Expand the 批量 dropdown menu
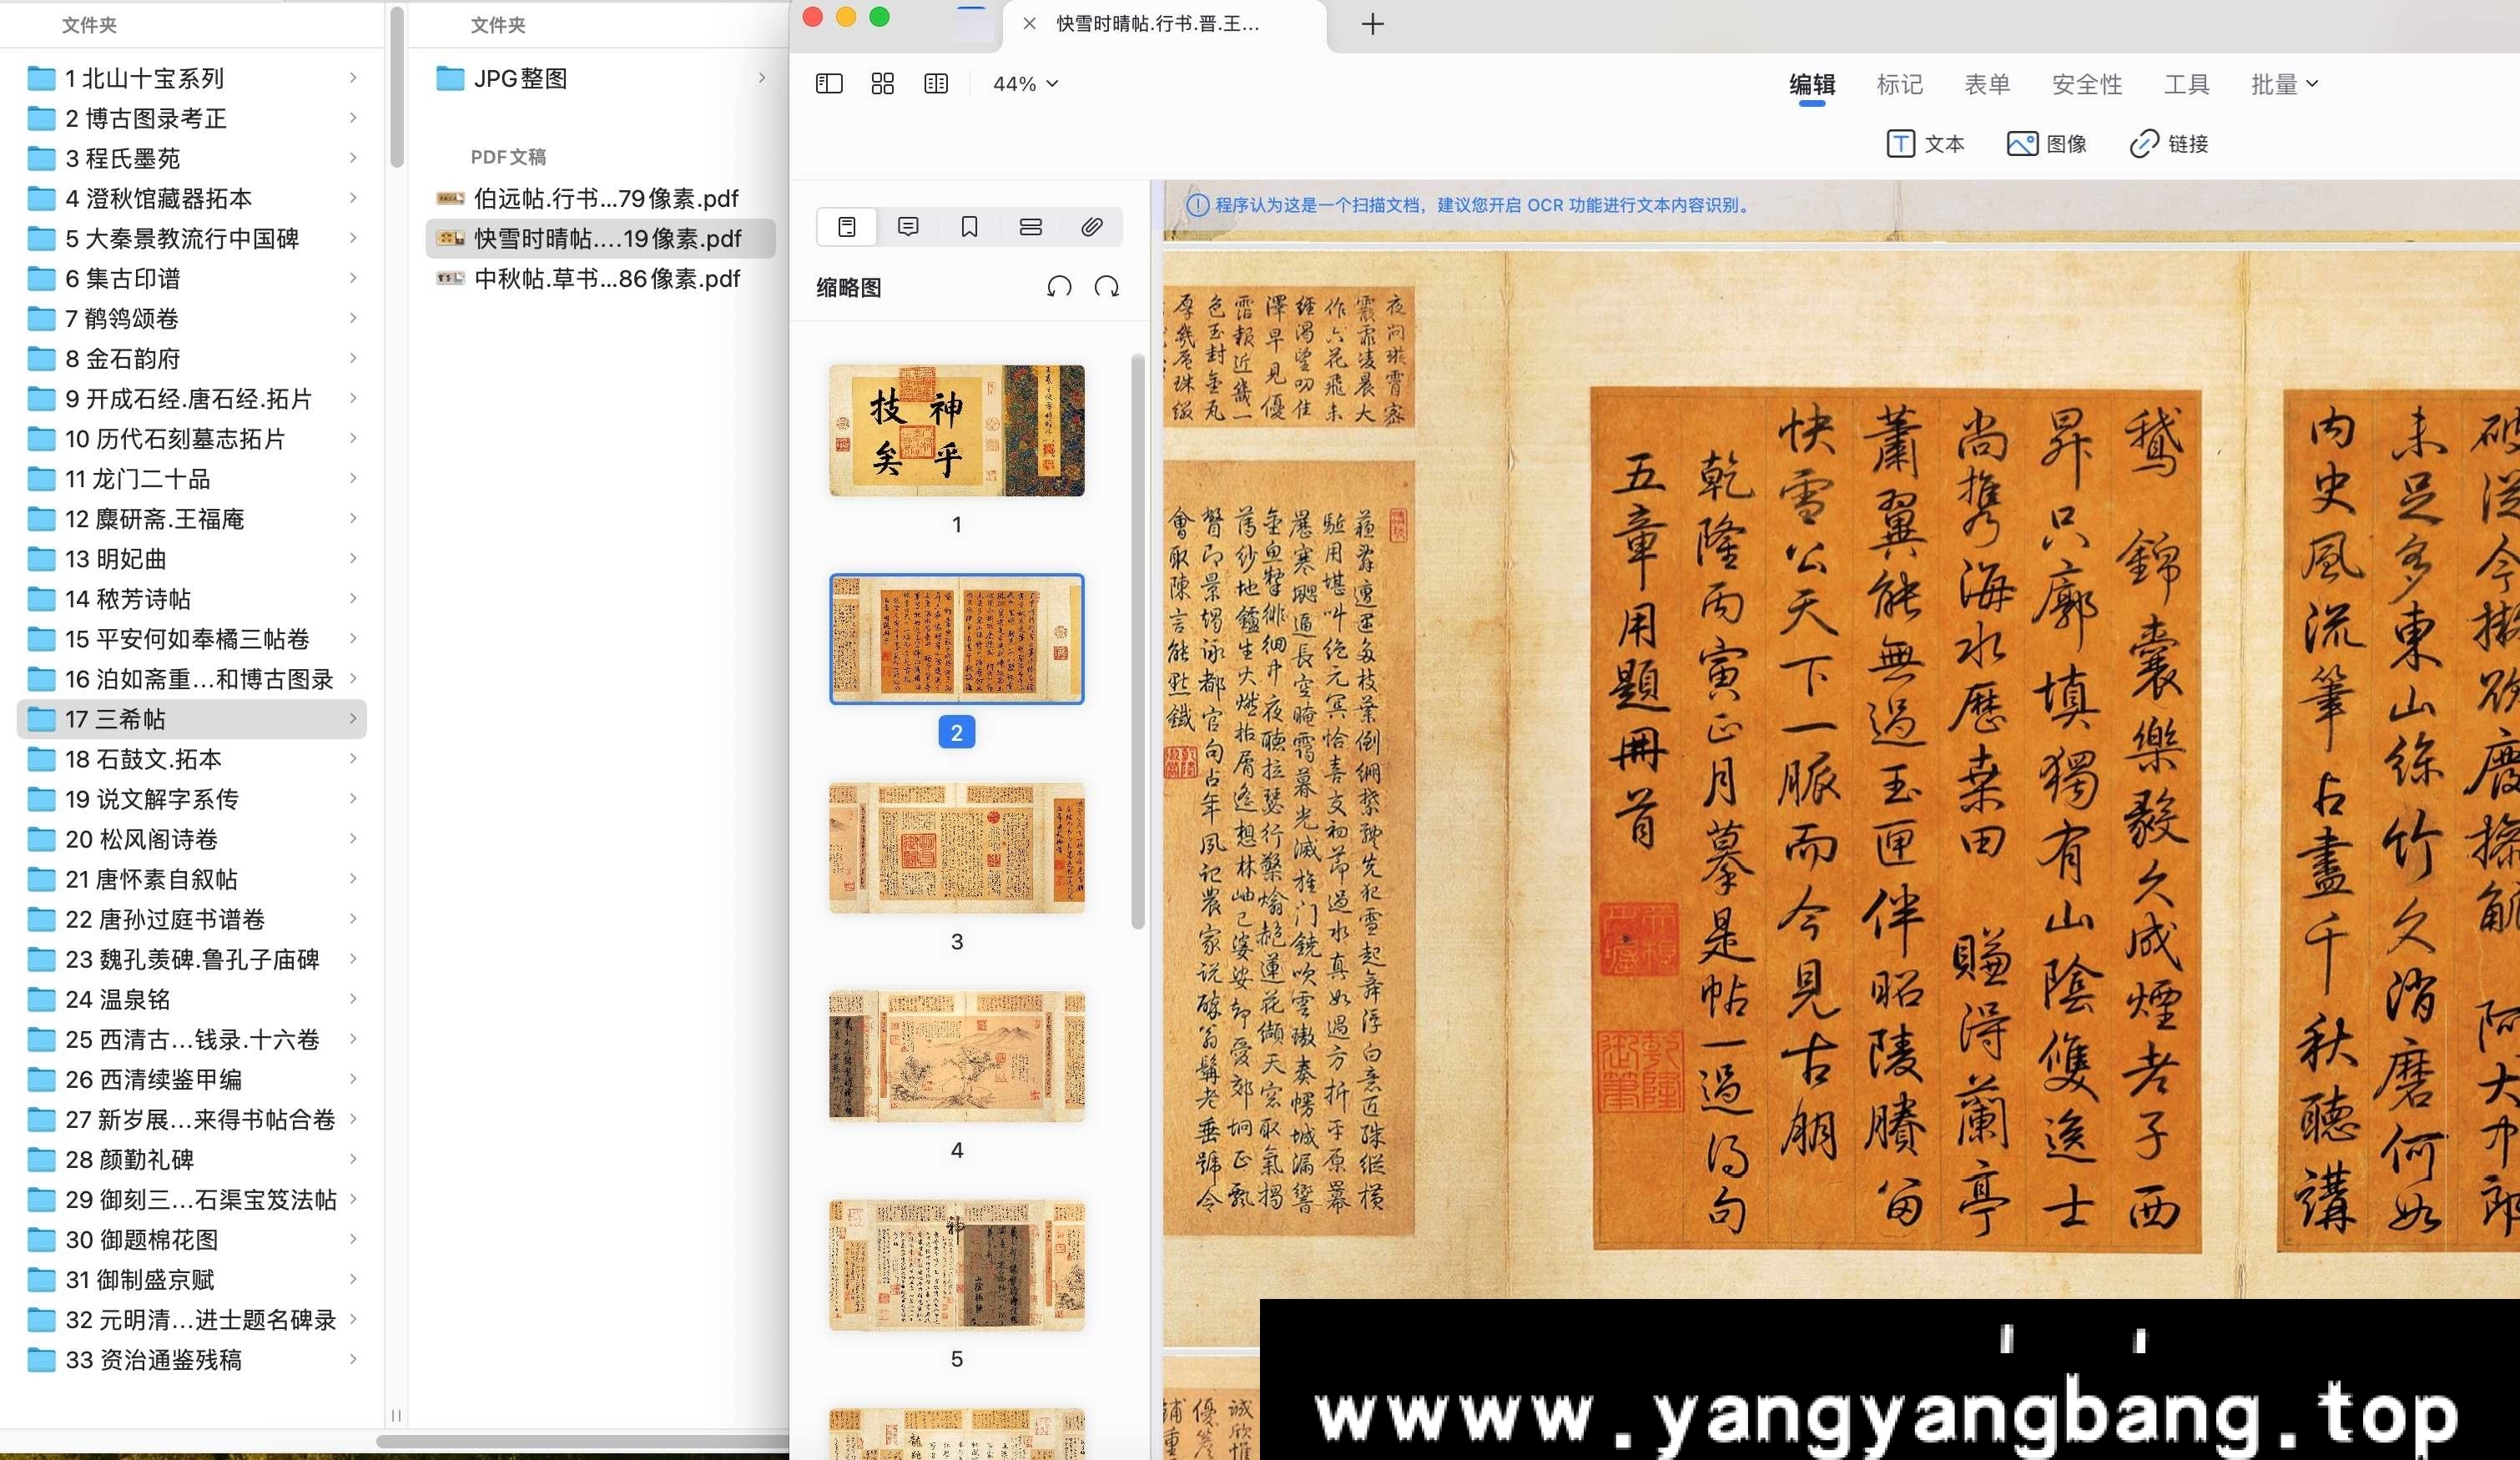2520x1460 pixels. point(2283,83)
